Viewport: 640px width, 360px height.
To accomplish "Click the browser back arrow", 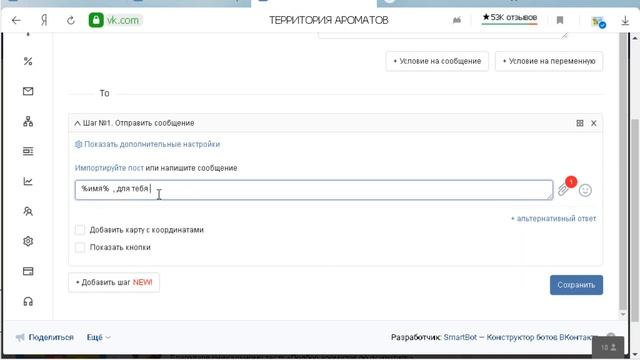I will pyautogui.click(x=16, y=20).
